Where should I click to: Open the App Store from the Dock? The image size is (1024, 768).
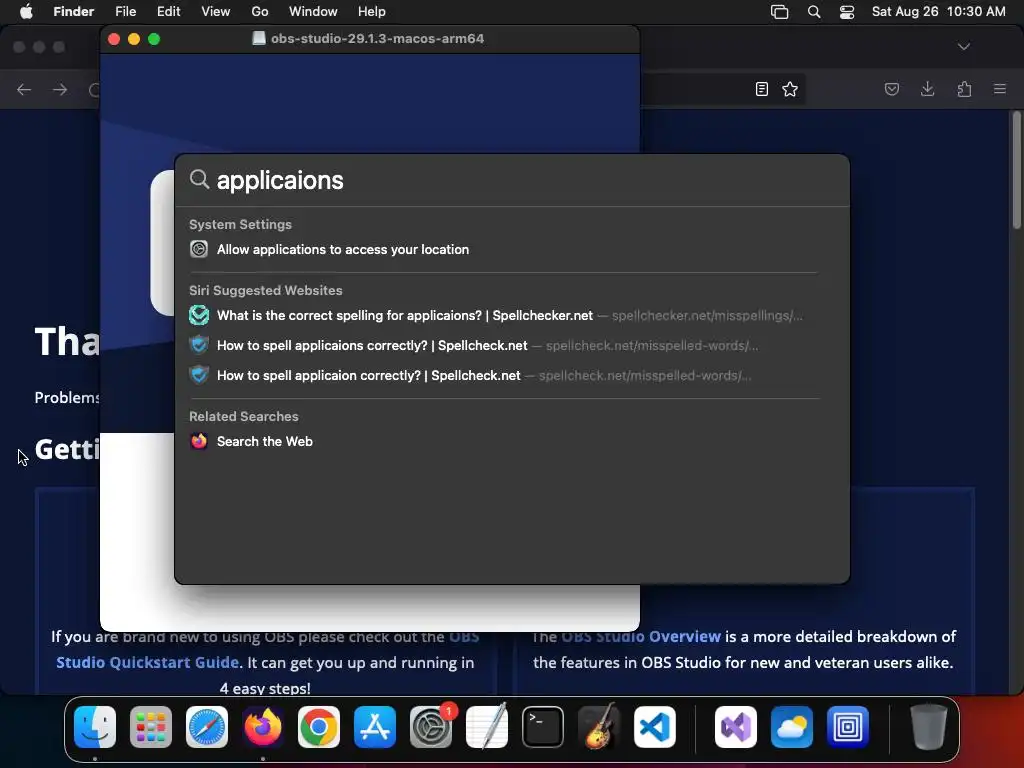click(375, 727)
